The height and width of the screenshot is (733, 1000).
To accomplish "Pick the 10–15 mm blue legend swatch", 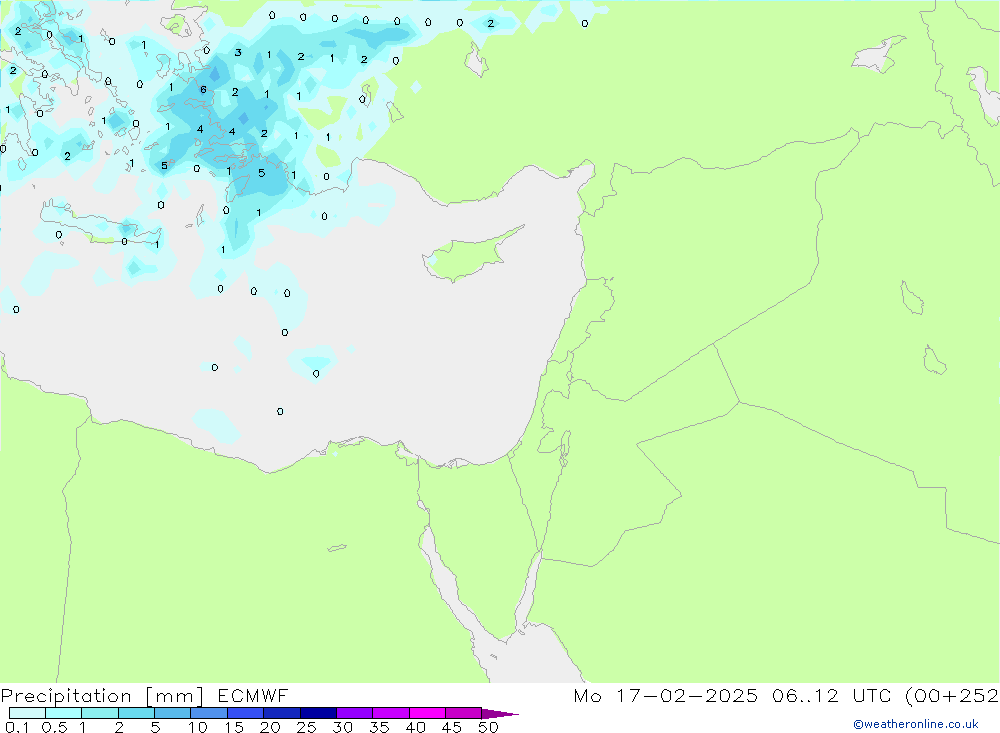I will click(209, 713).
